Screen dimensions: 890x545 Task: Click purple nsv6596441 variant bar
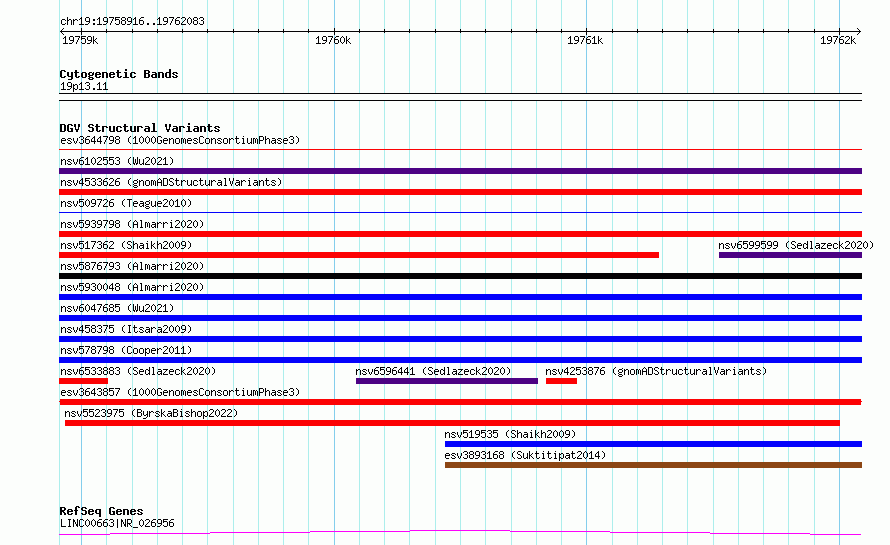click(x=447, y=381)
